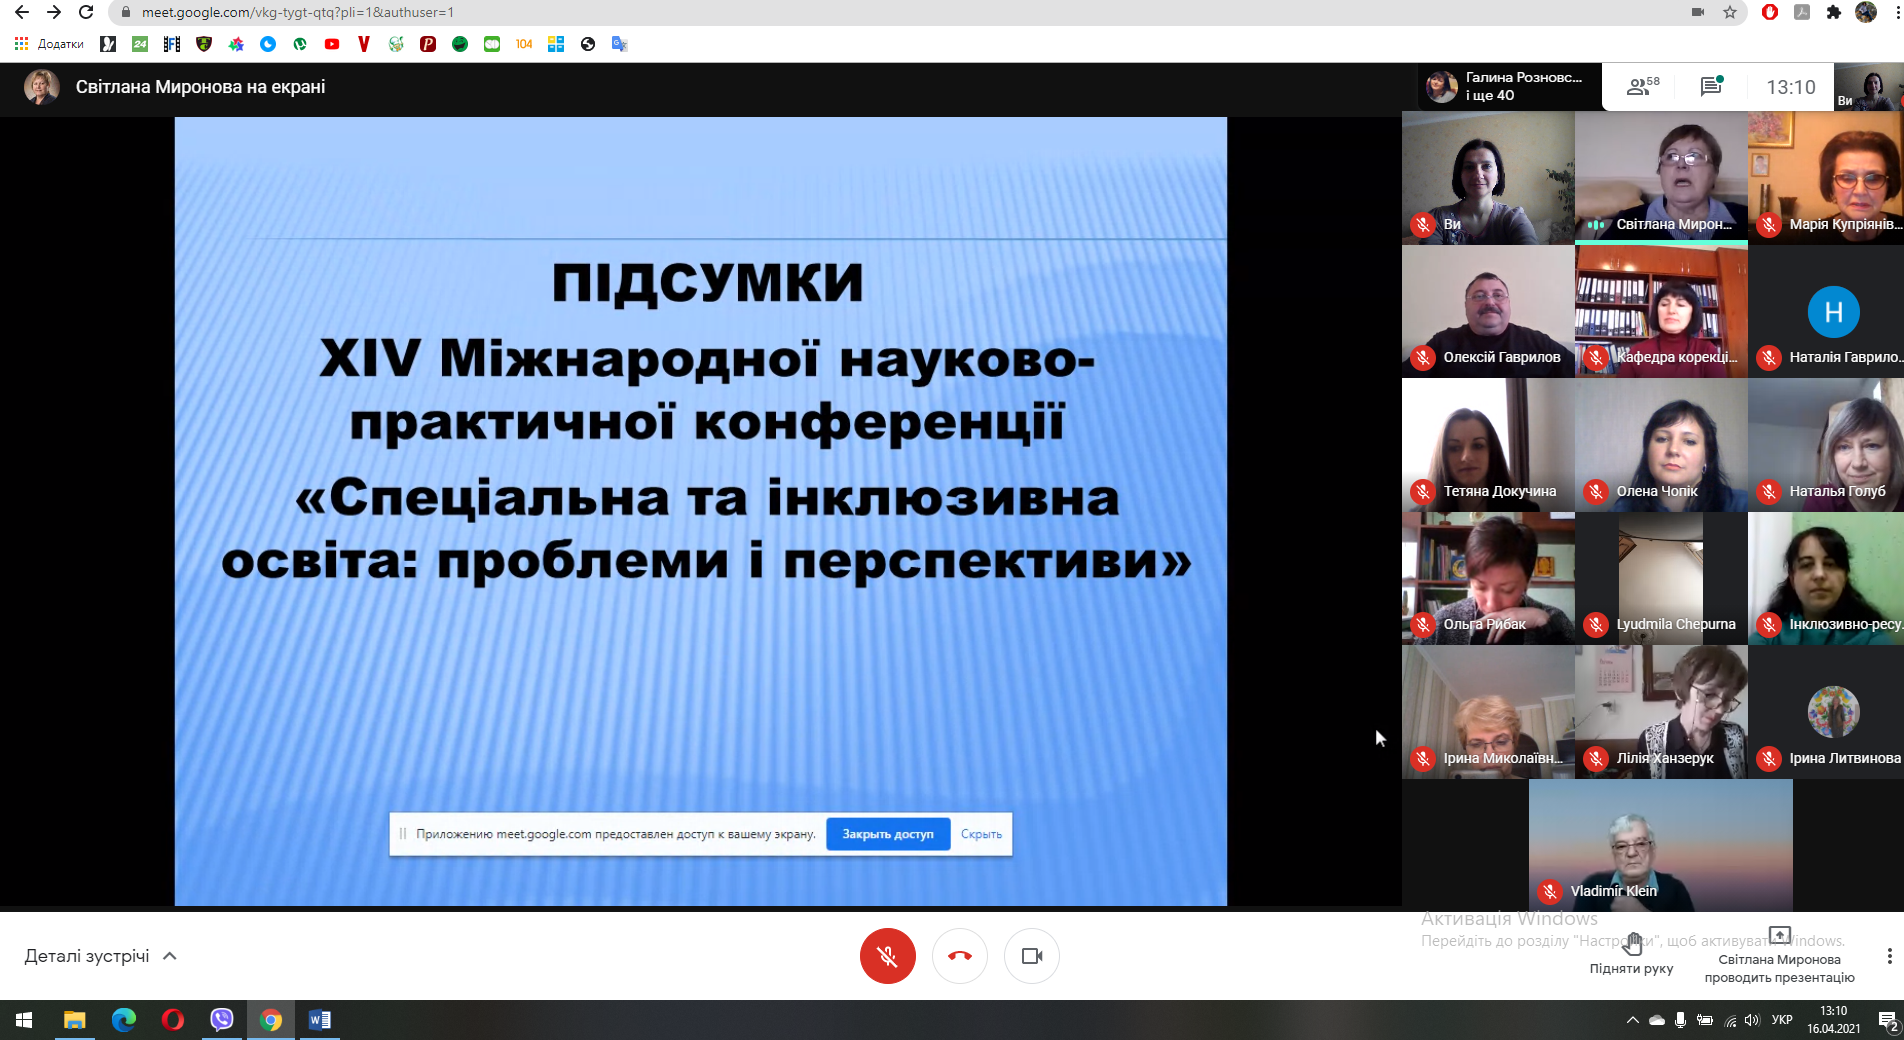1904x1040 pixels.
Task: Open the three-dot more options menu
Action: (1888, 956)
